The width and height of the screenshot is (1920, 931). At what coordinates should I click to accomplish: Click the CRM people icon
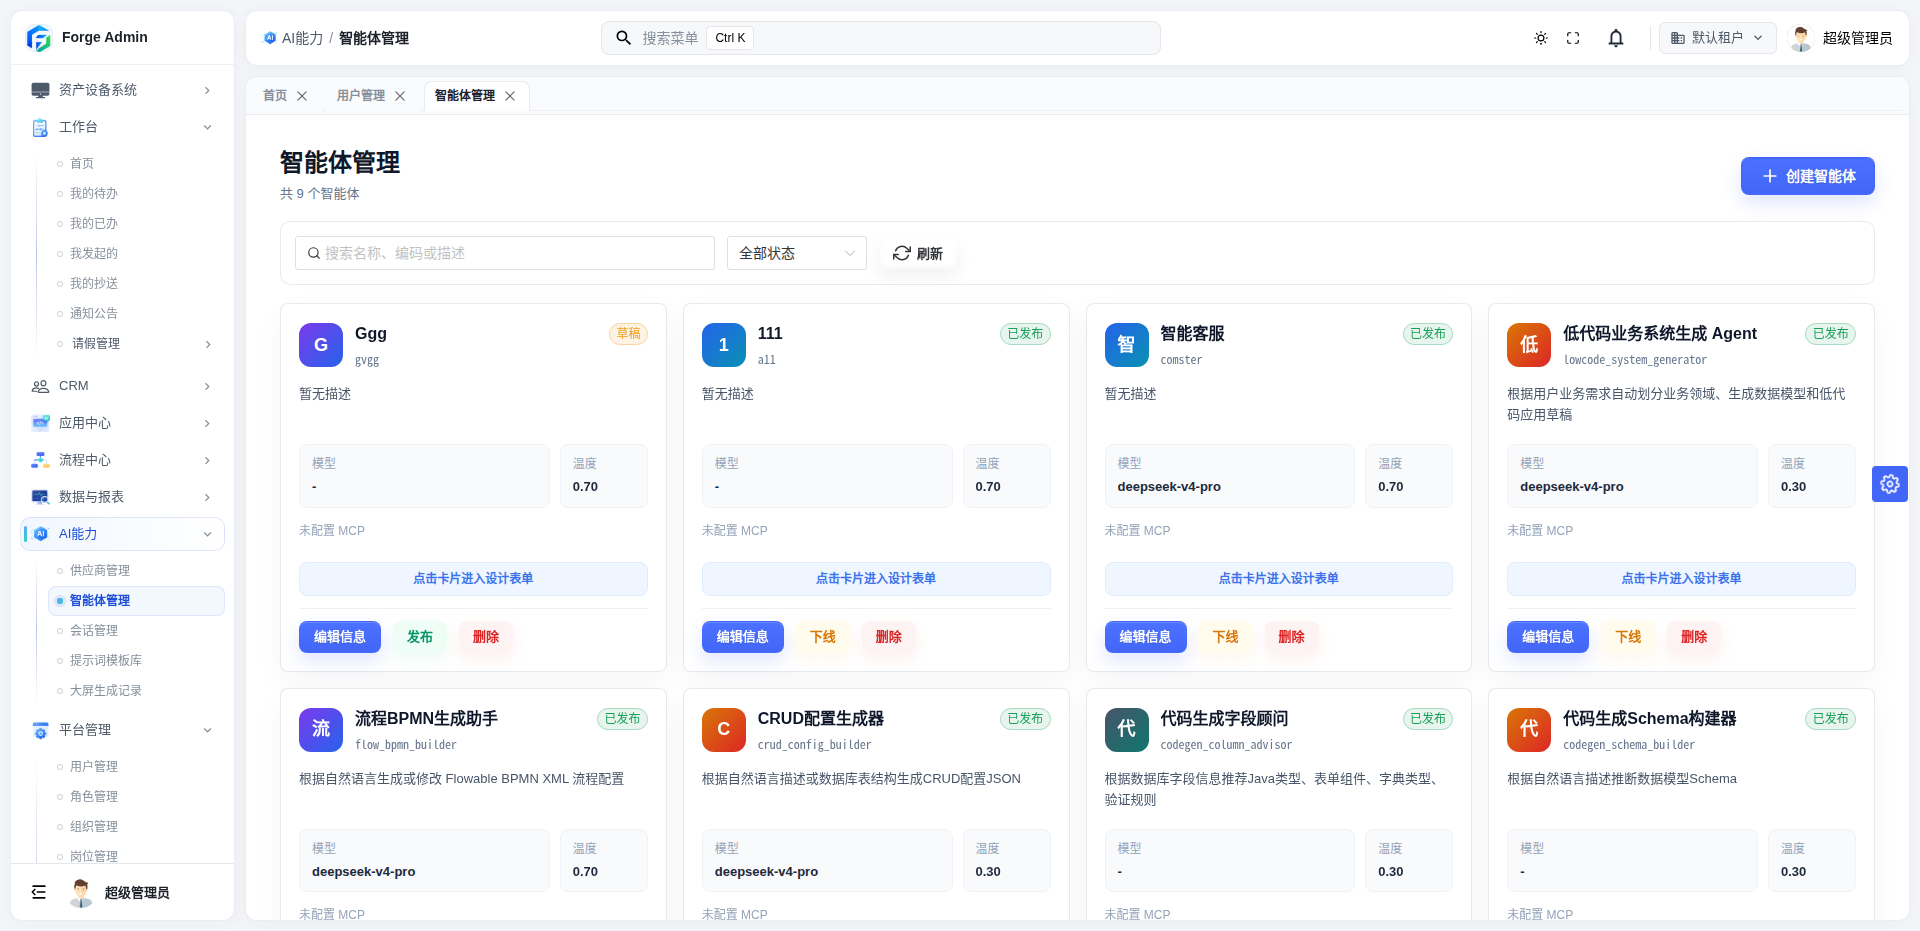[x=40, y=386]
